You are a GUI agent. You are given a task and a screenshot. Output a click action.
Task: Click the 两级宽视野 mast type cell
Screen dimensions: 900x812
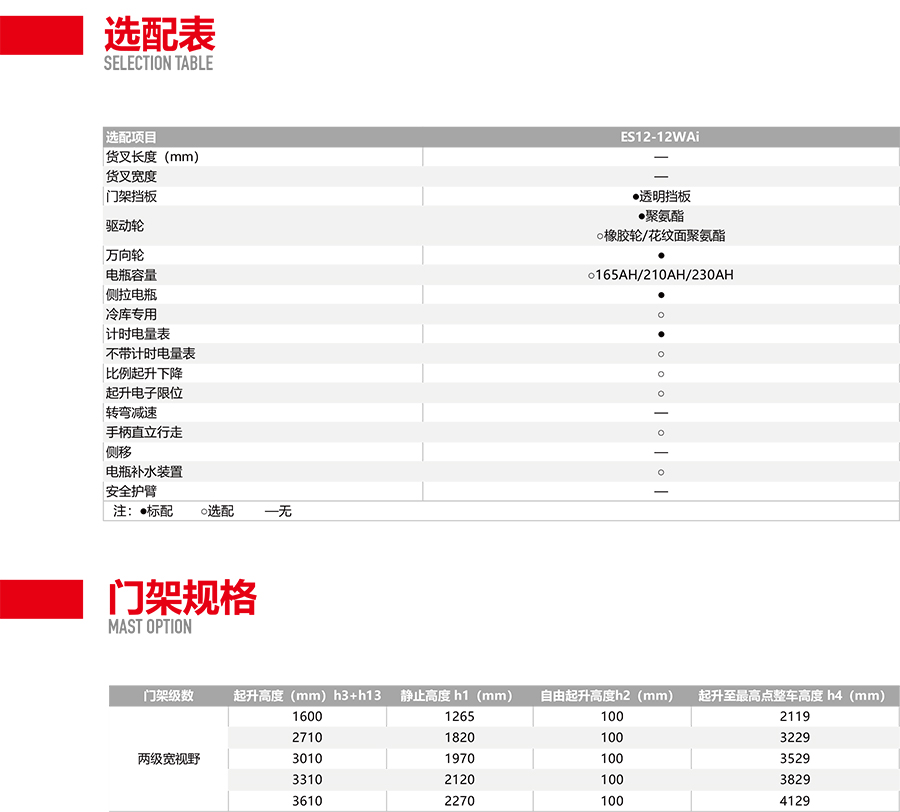169,759
